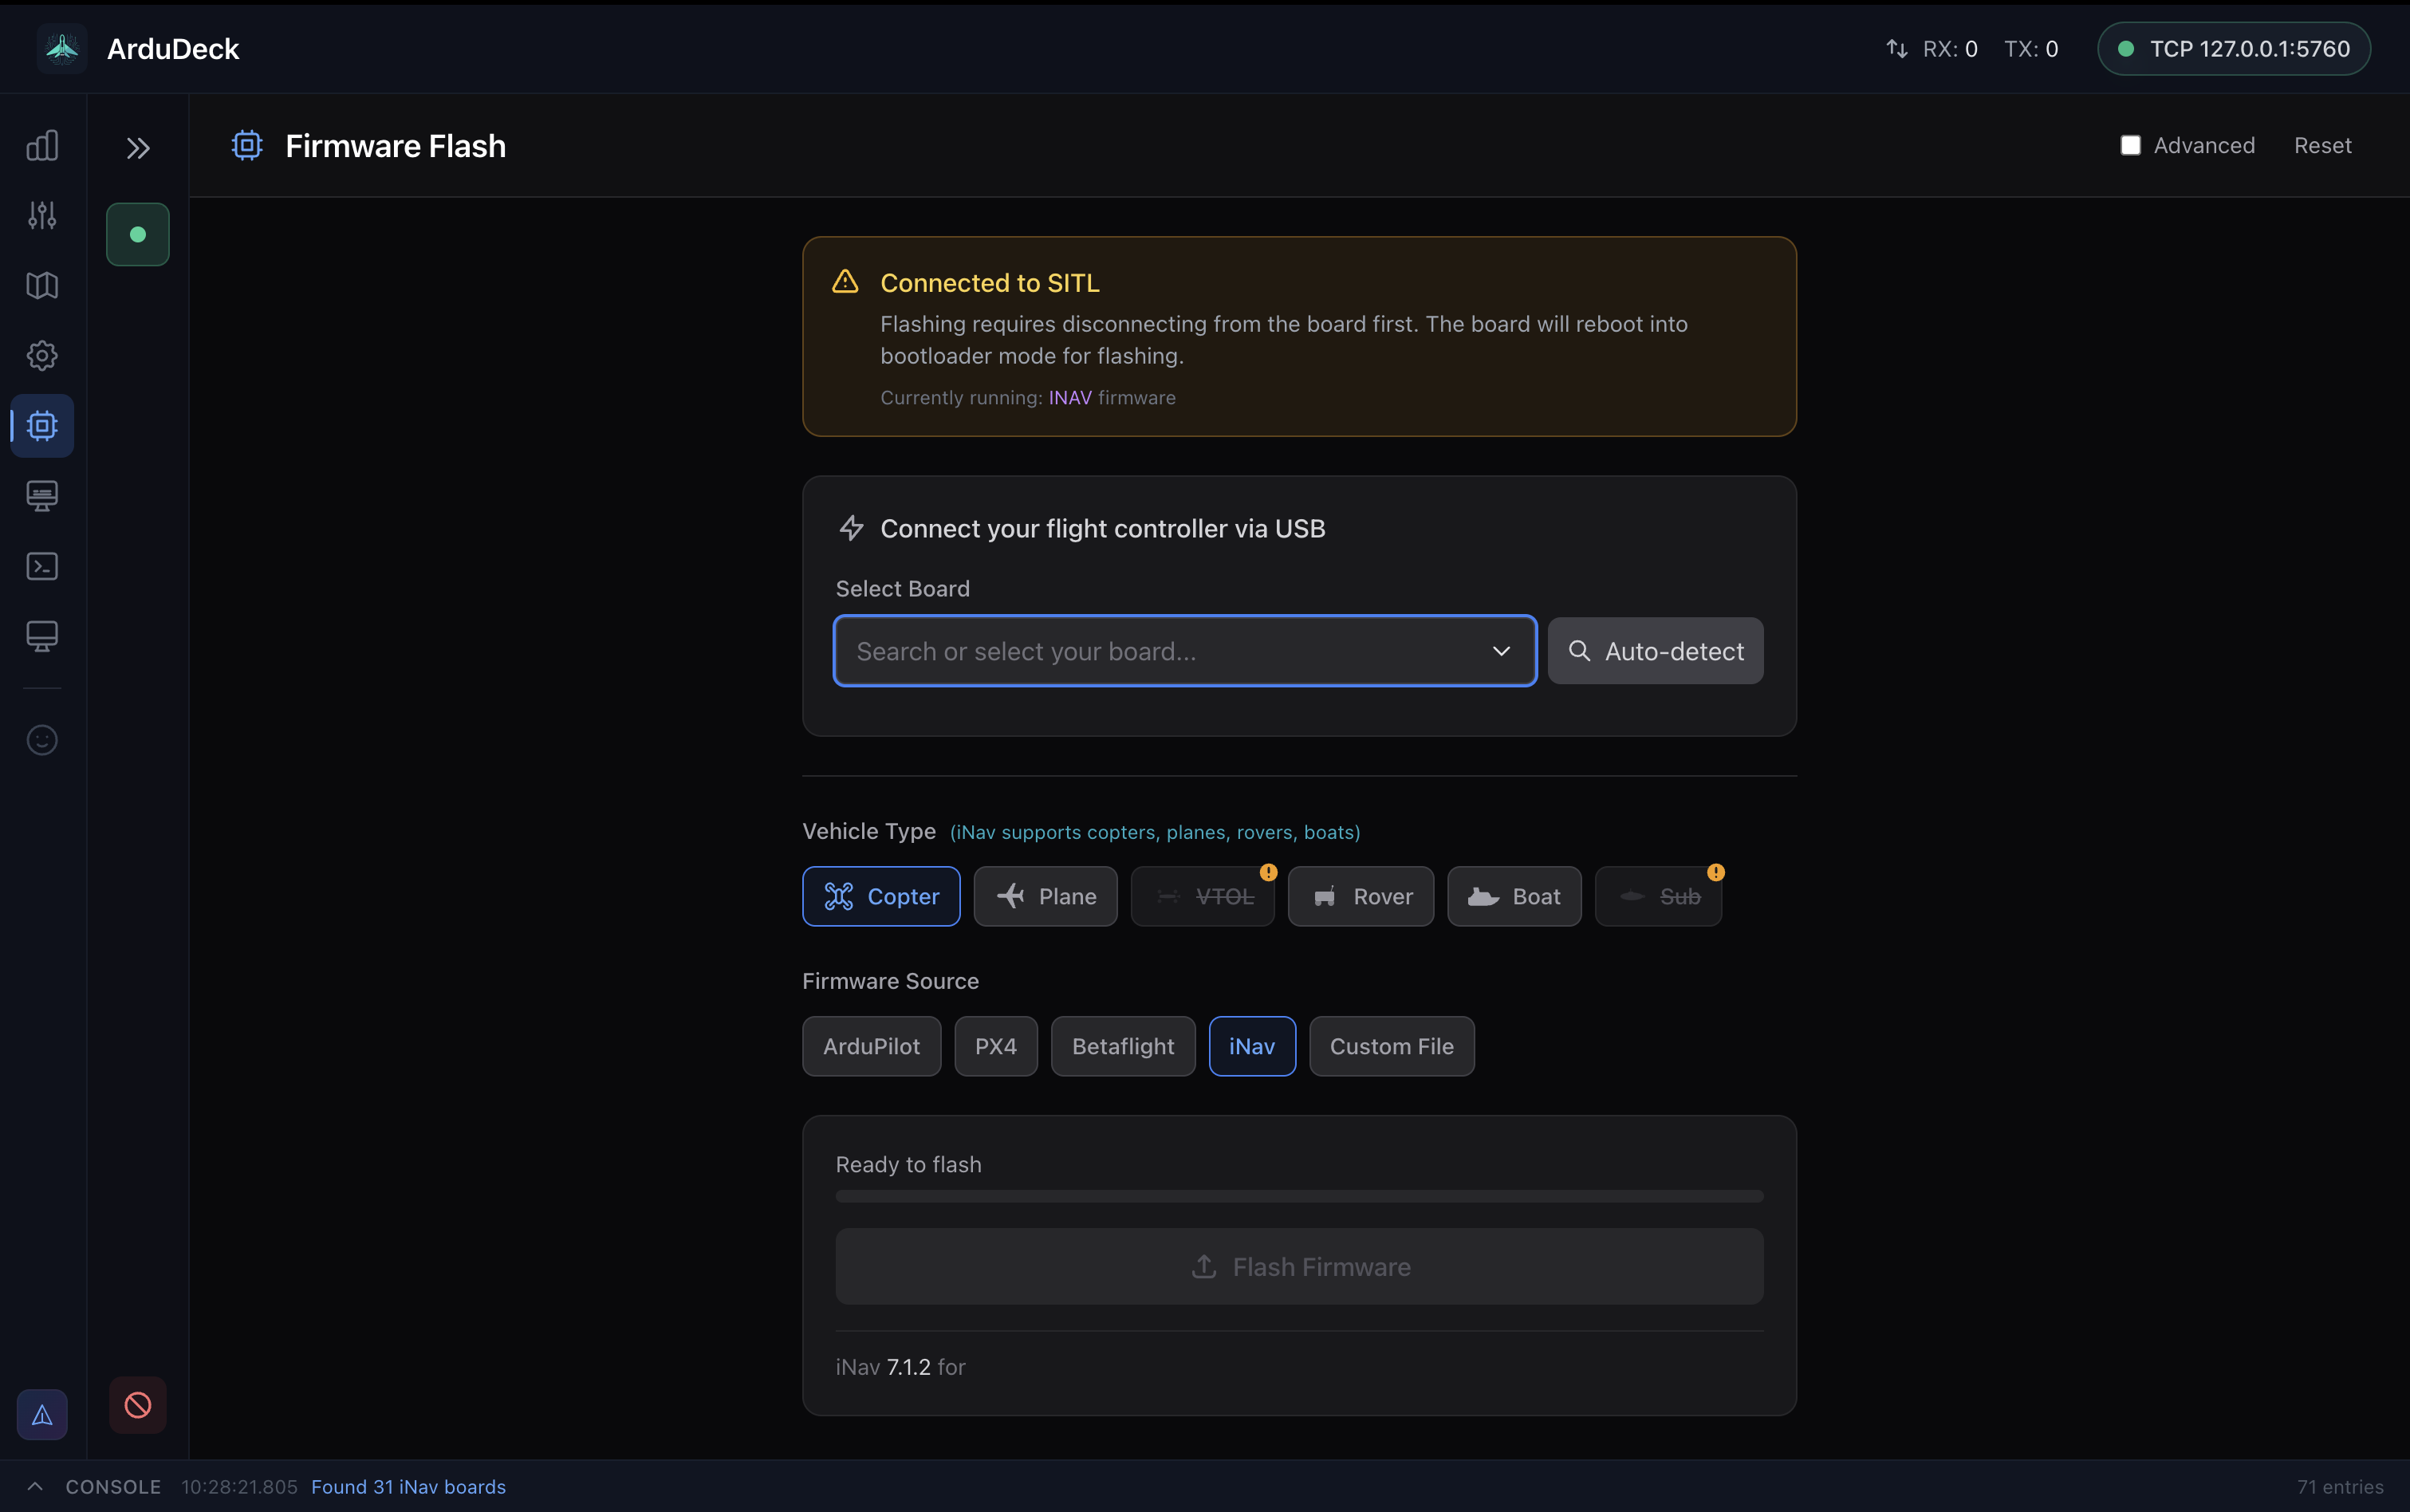Select the disabled VTOL vehicle type
2410x1512 pixels.
[x=1202, y=896]
